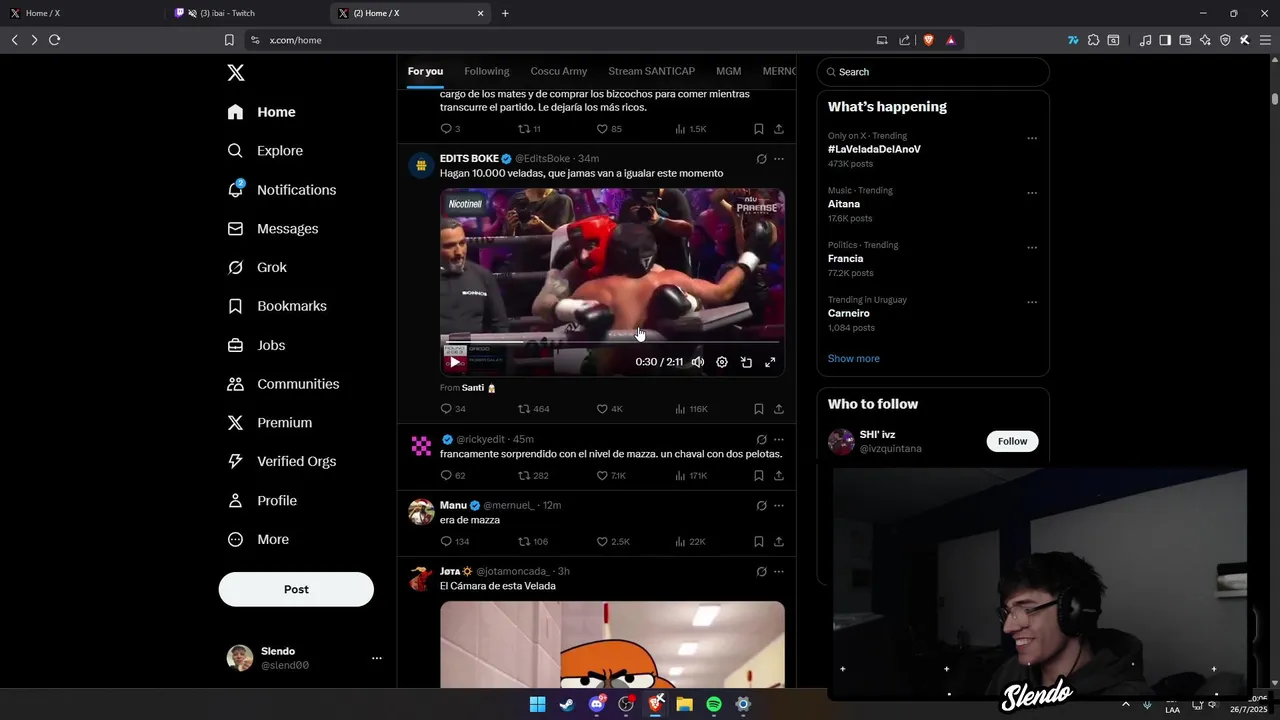Open Santi source link under video
The width and height of the screenshot is (1280, 720).
pyautogui.click(x=479, y=388)
